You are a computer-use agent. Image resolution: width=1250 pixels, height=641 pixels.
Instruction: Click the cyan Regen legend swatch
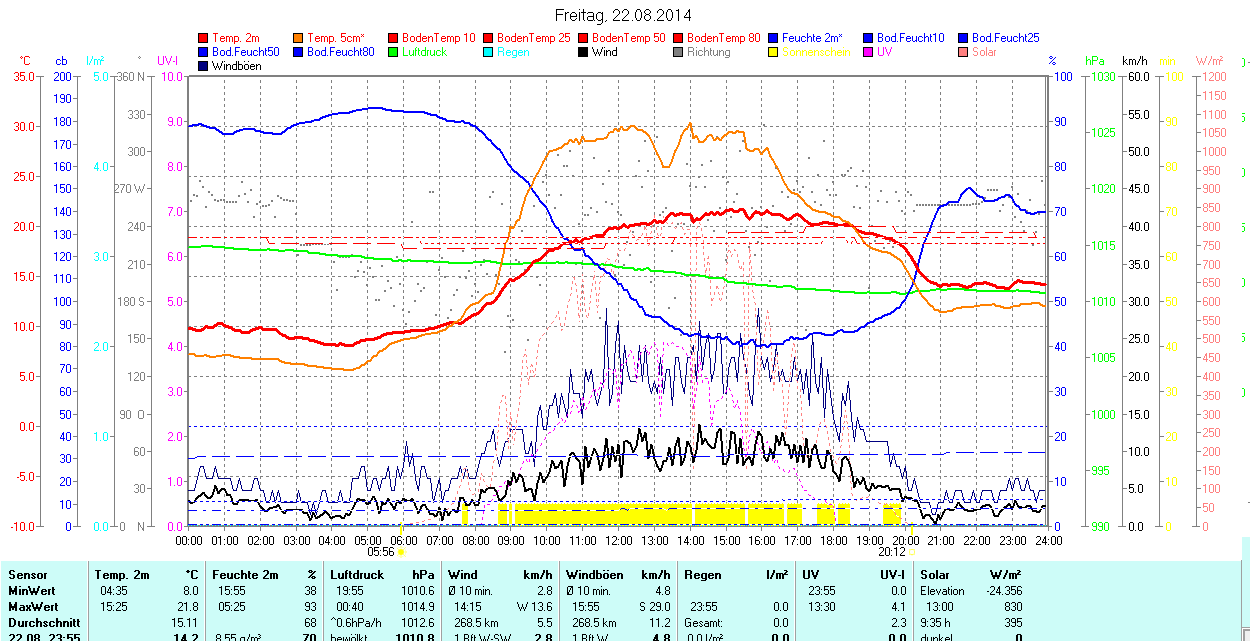pyautogui.click(x=488, y=52)
